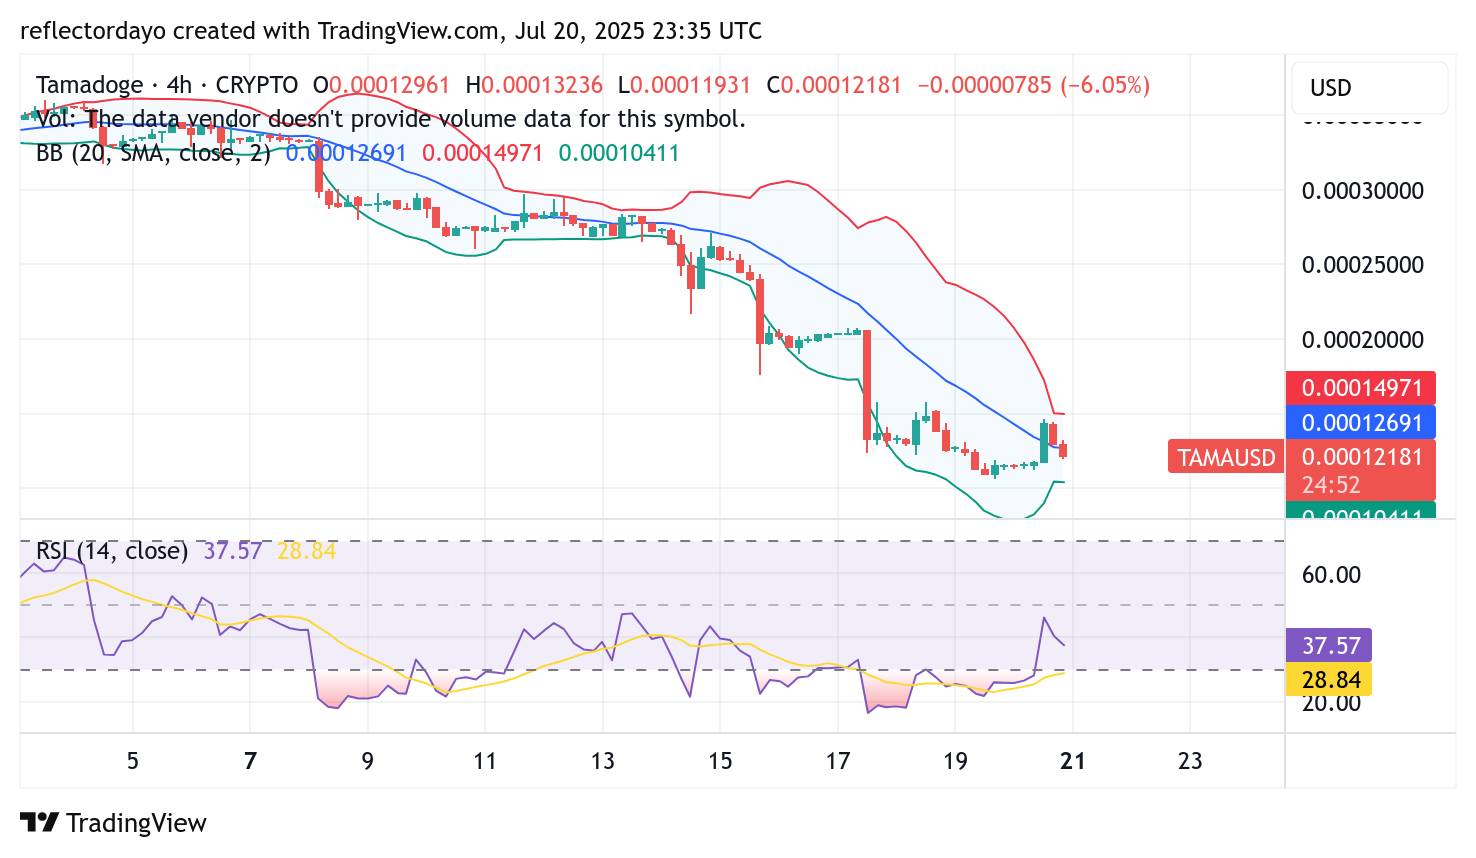Click the date label 23 on time axis

tap(1190, 761)
